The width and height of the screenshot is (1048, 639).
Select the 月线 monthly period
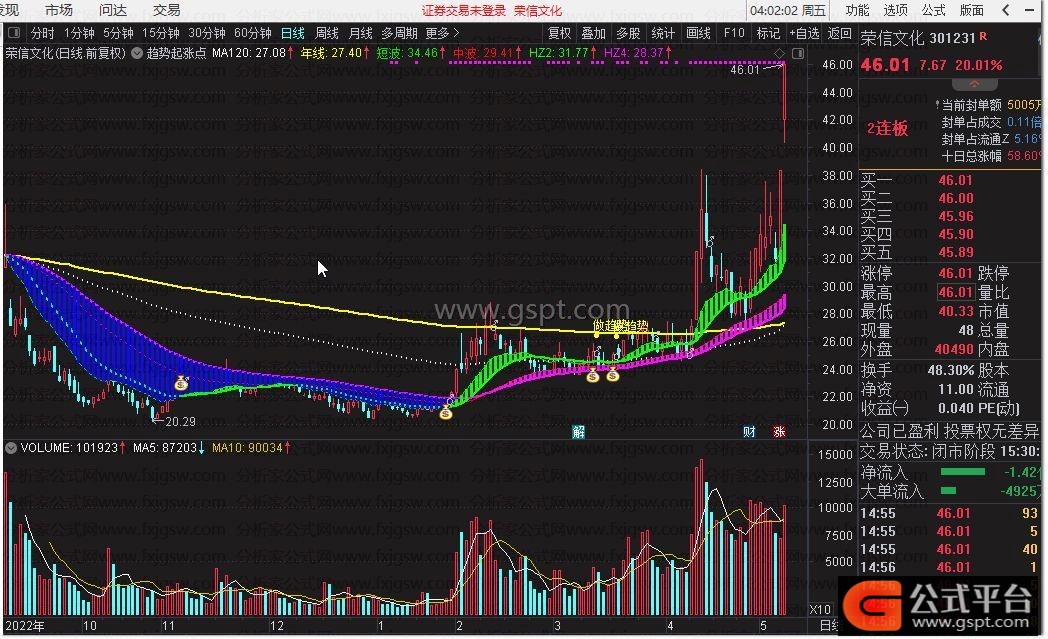click(361, 33)
